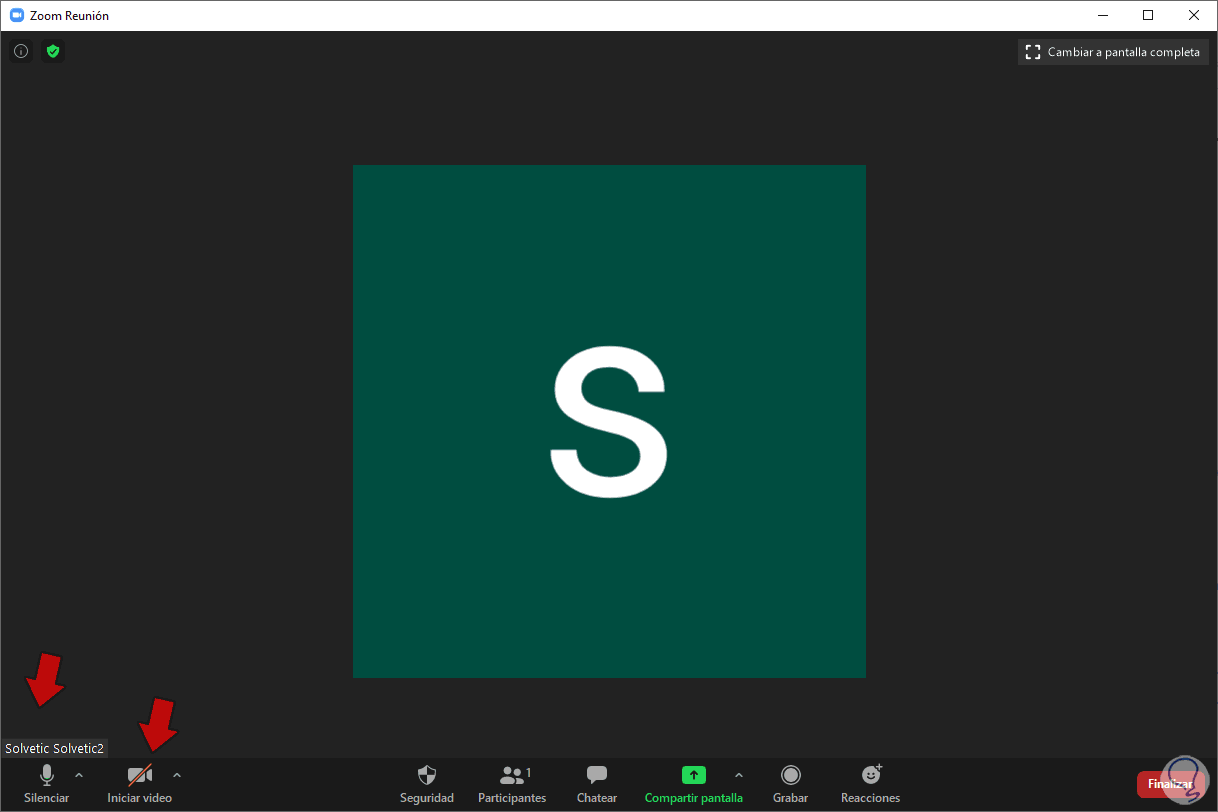Expand audio options arrow next to Silenciar
1218x812 pixels.
click(x=79, y=775)
